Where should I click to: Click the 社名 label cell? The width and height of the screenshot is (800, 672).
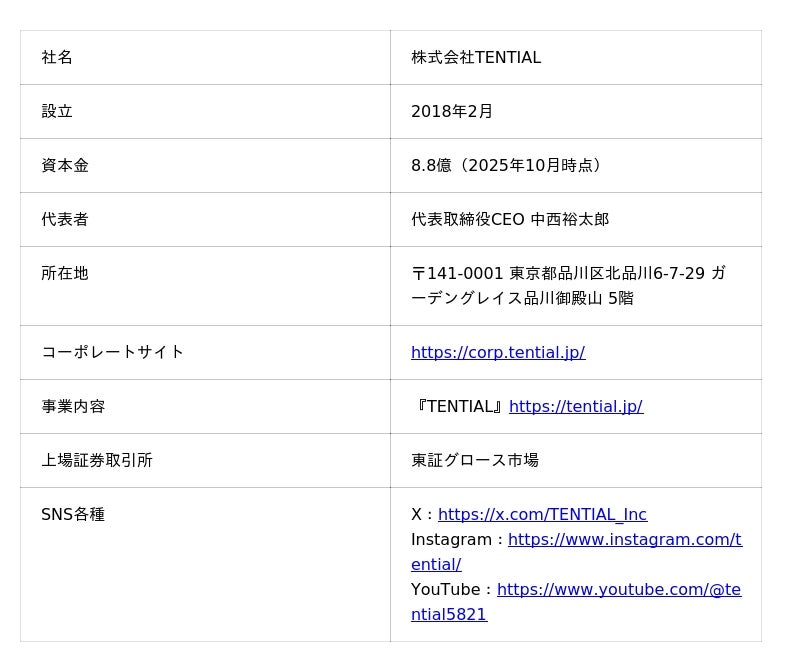coord(57,58)
